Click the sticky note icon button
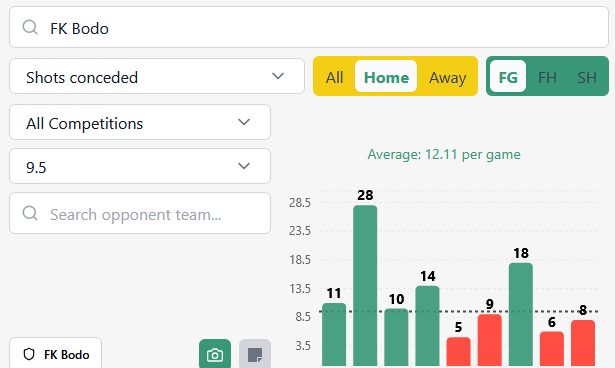Screen dimensions: 615x368 click(x=255, y=354)
